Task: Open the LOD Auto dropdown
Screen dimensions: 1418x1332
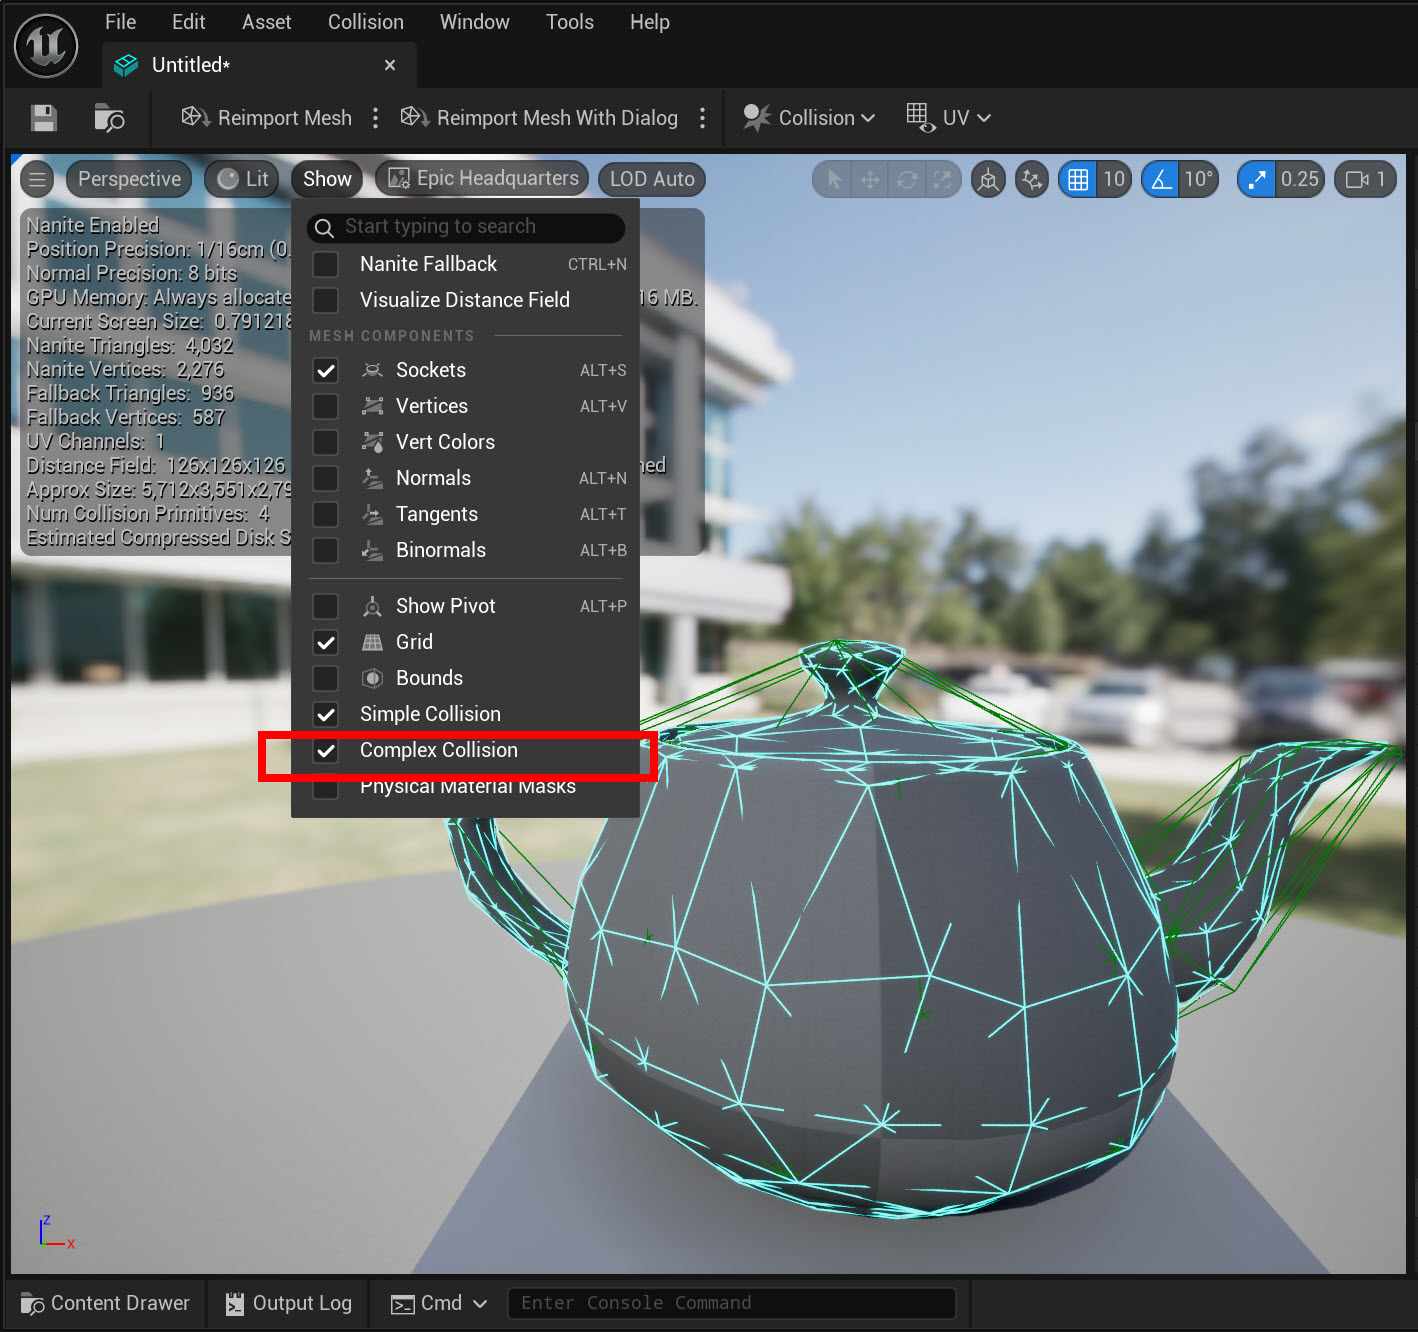Action: pos(652,180)
